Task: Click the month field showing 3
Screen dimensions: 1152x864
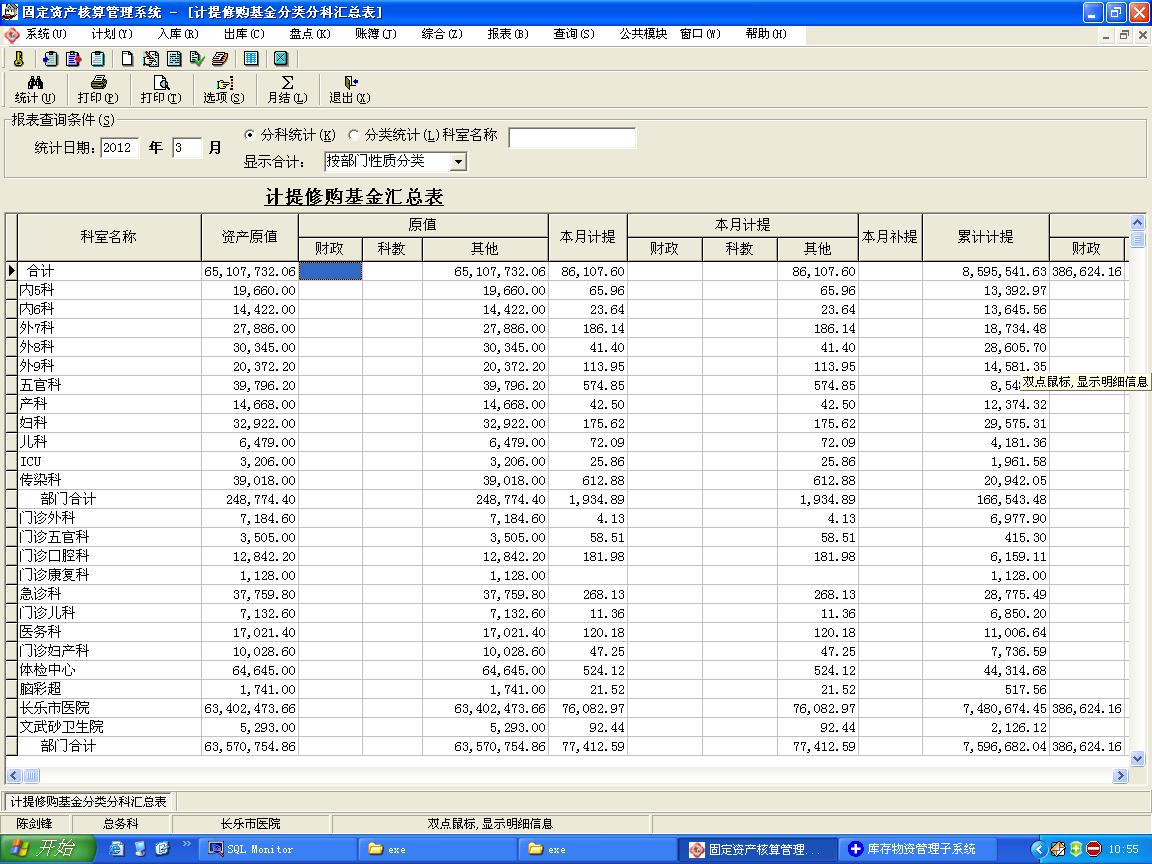Action: click(187, 148)
